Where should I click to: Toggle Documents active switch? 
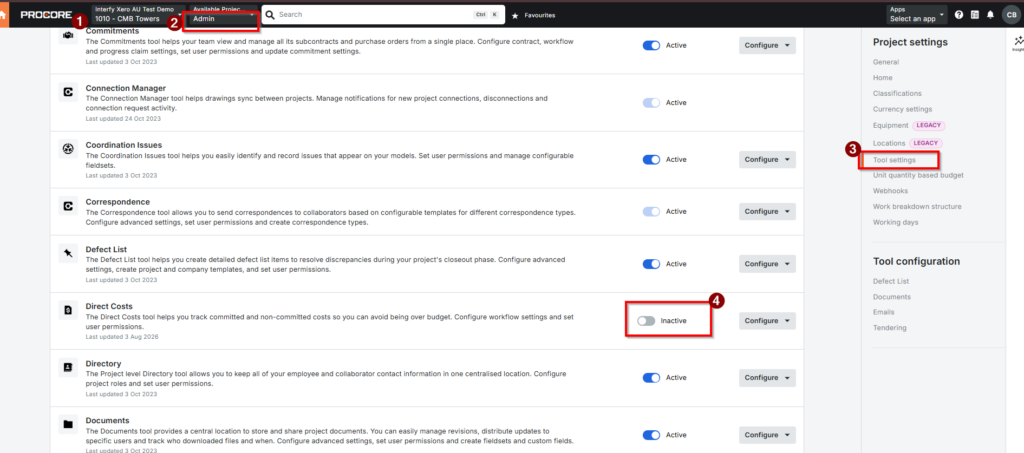(x=651, y=435)
